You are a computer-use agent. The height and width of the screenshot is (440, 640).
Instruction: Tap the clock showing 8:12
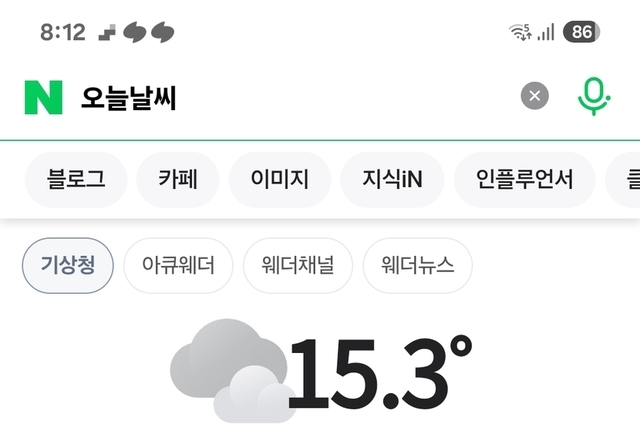click(63, 32)
